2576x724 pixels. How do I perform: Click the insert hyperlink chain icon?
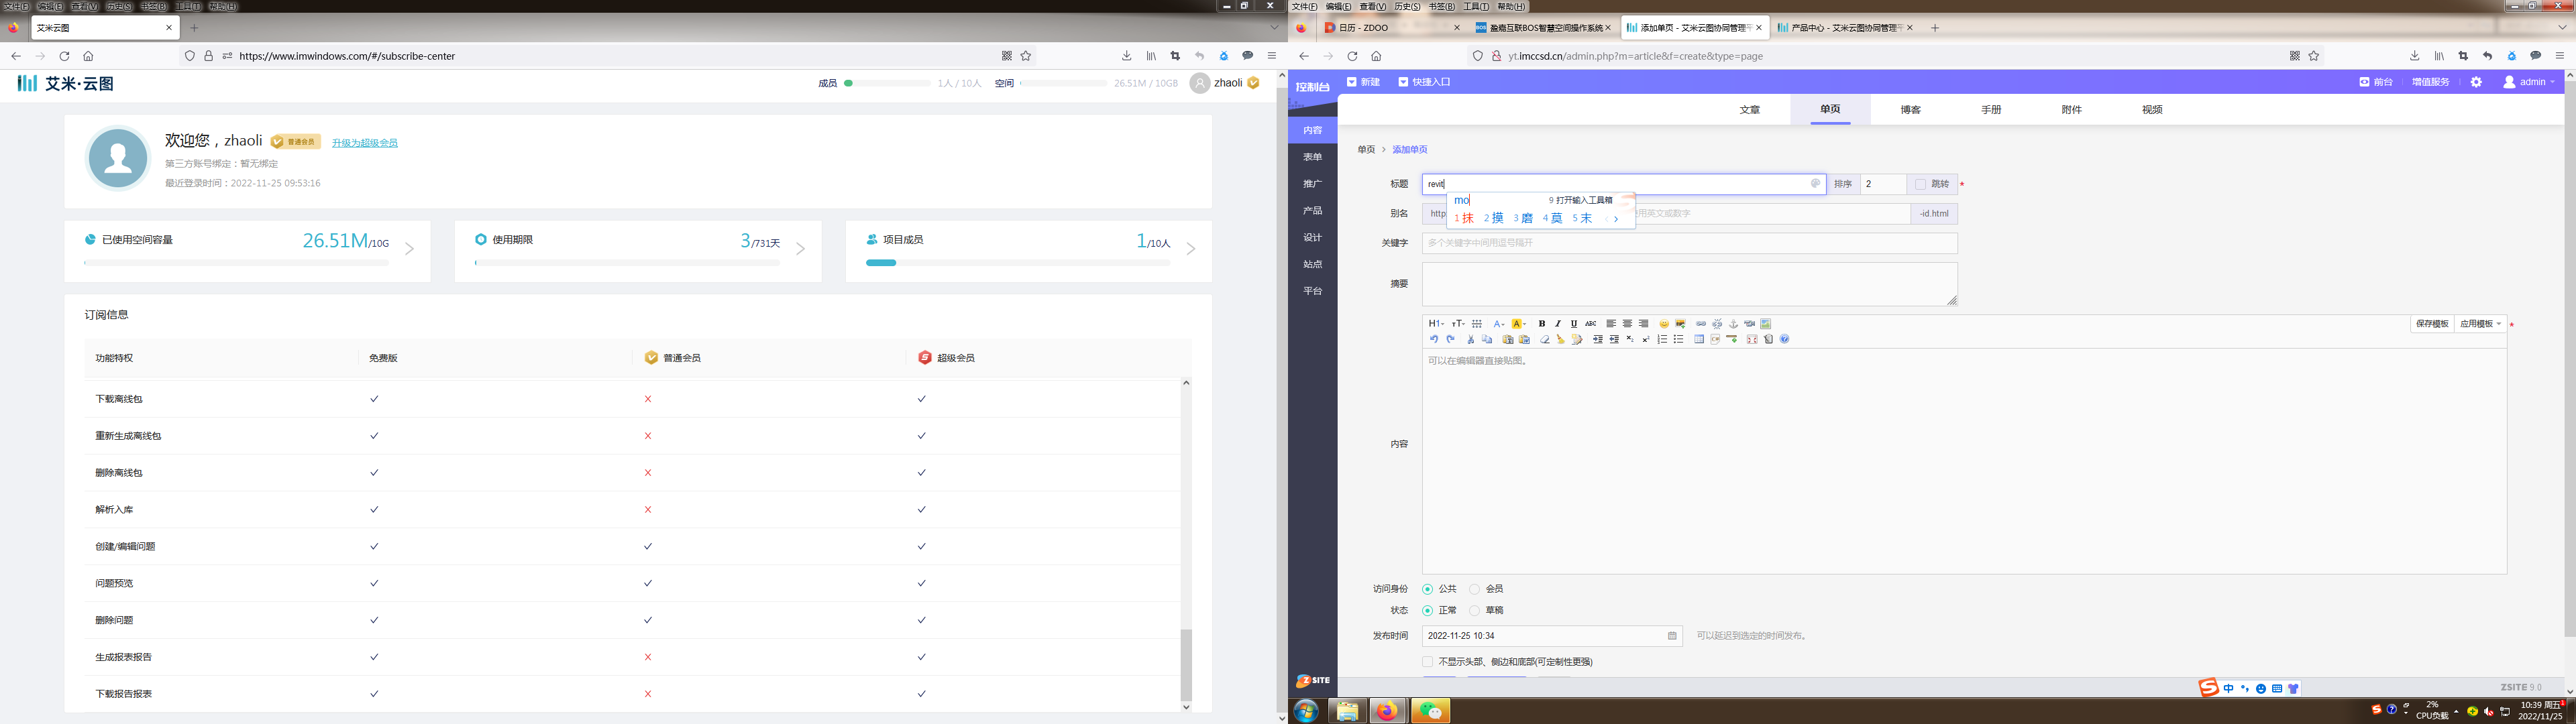[1701, 324]
